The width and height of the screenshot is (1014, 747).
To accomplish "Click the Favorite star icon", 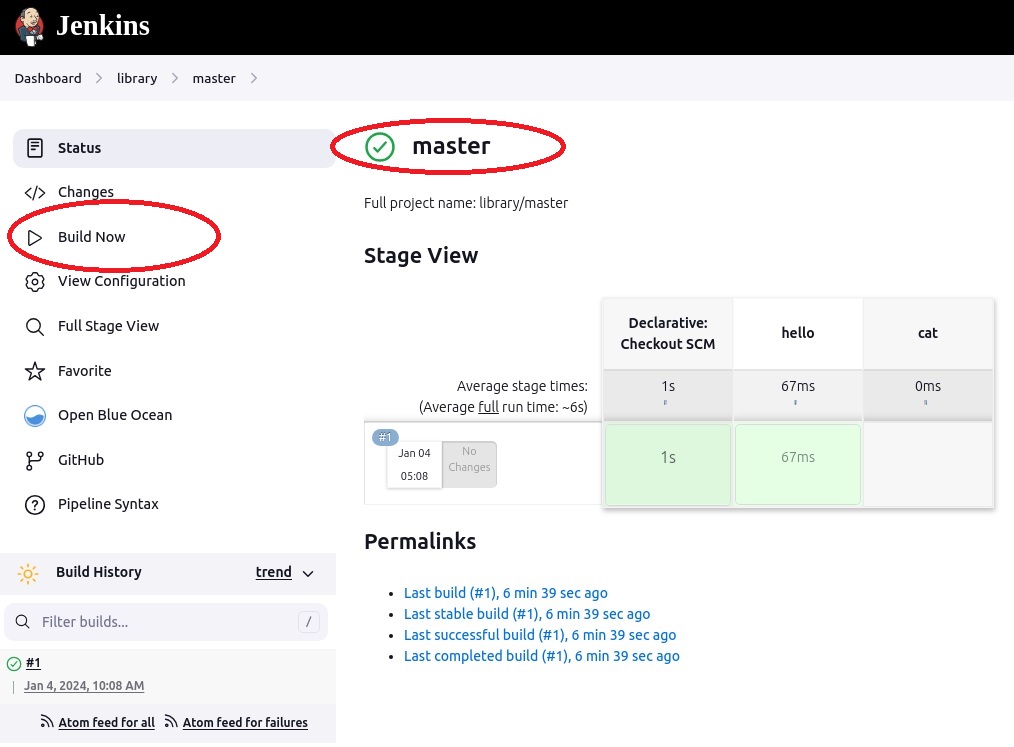I will coord(35,371).
